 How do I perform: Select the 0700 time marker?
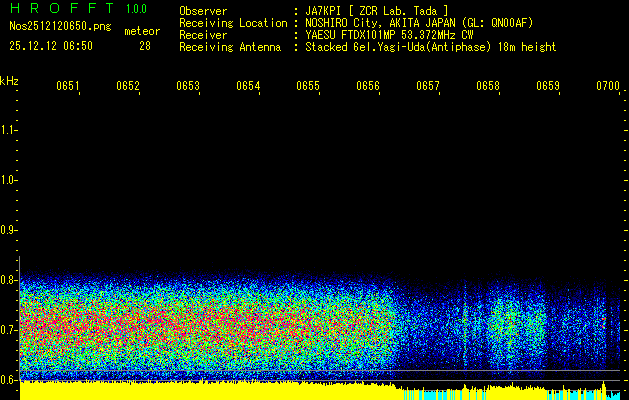(607, 87)
